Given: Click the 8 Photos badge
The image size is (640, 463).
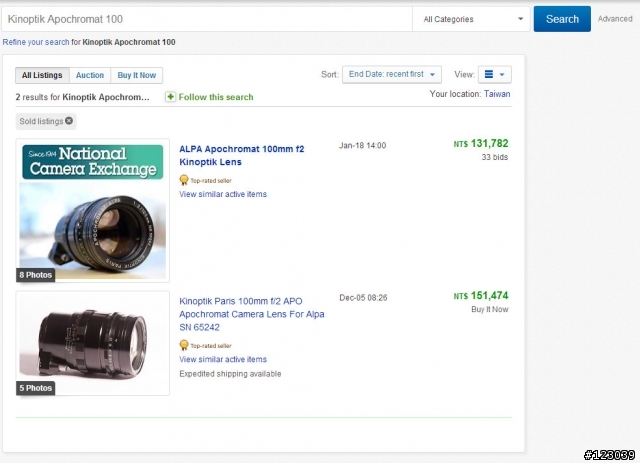Looking at the screenshot, I should coord(36,275).
